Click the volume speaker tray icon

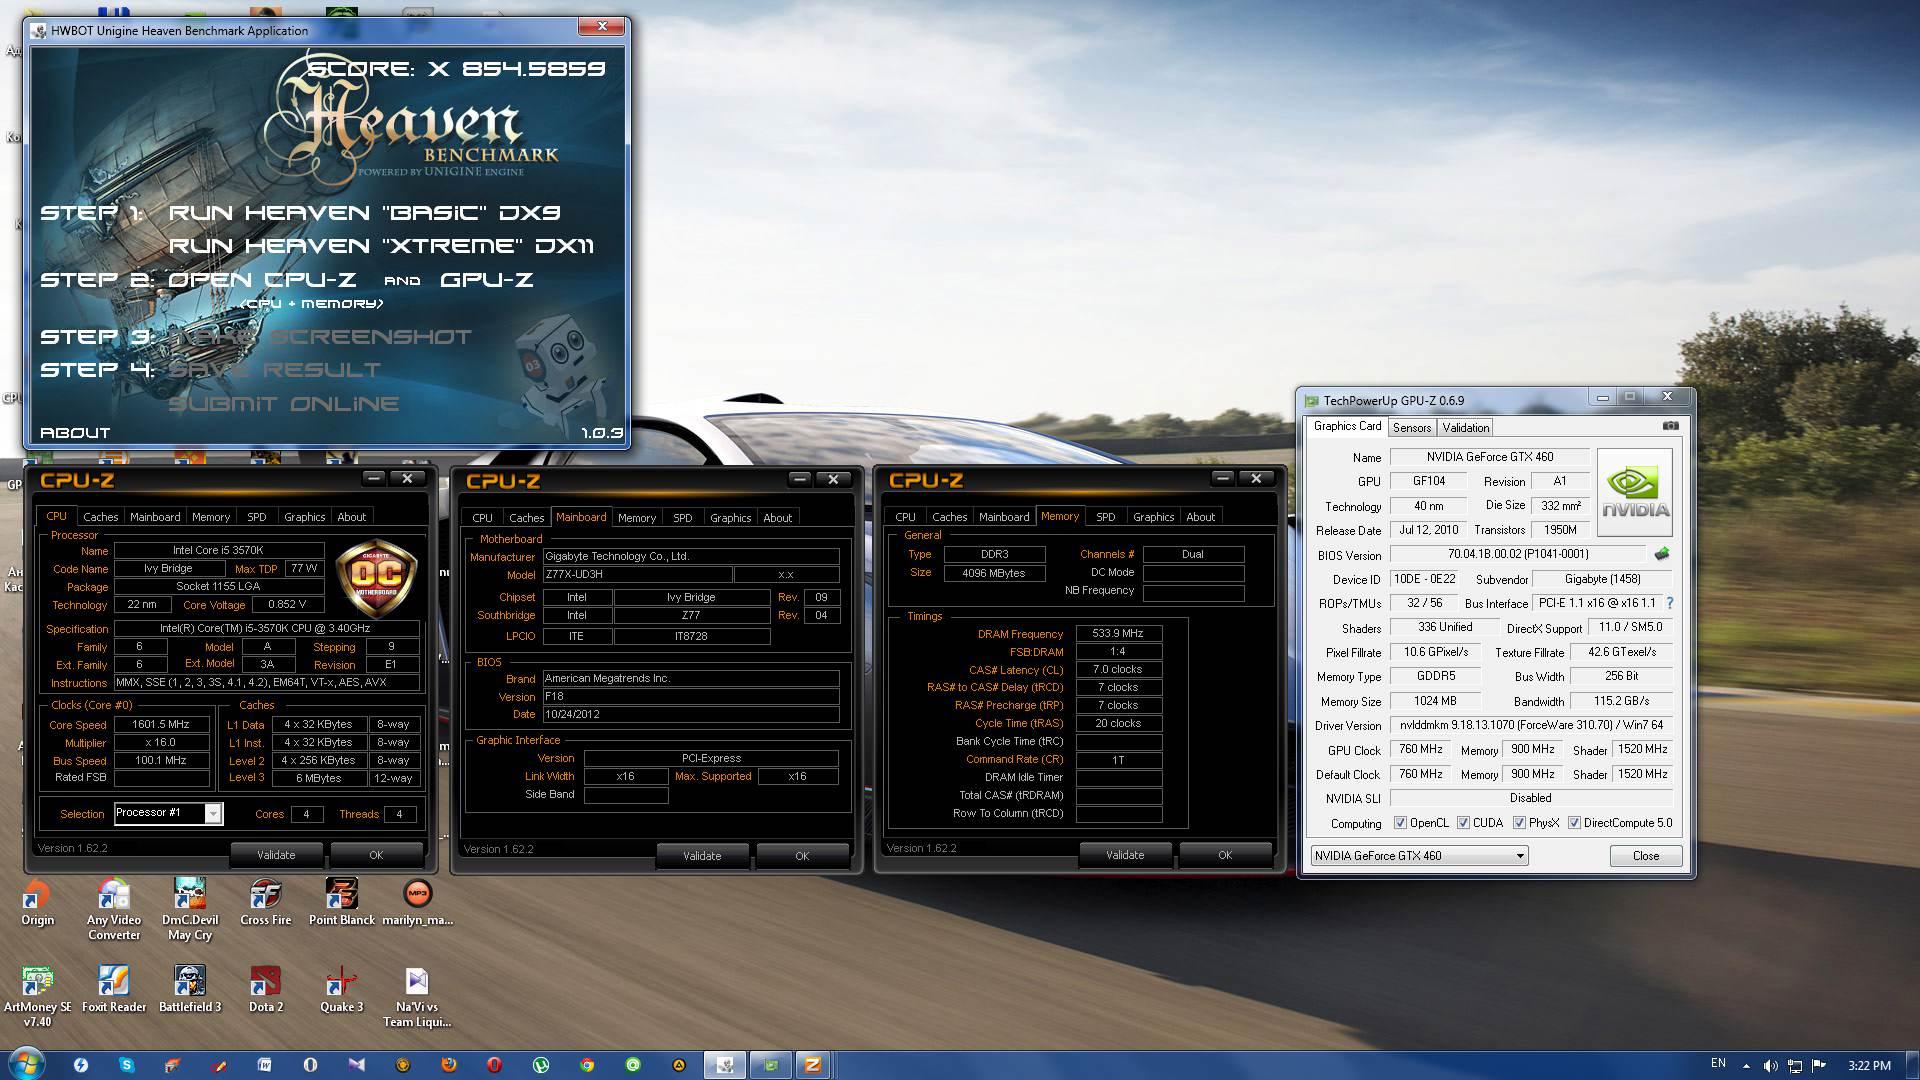click(x=1770, y=1066)
